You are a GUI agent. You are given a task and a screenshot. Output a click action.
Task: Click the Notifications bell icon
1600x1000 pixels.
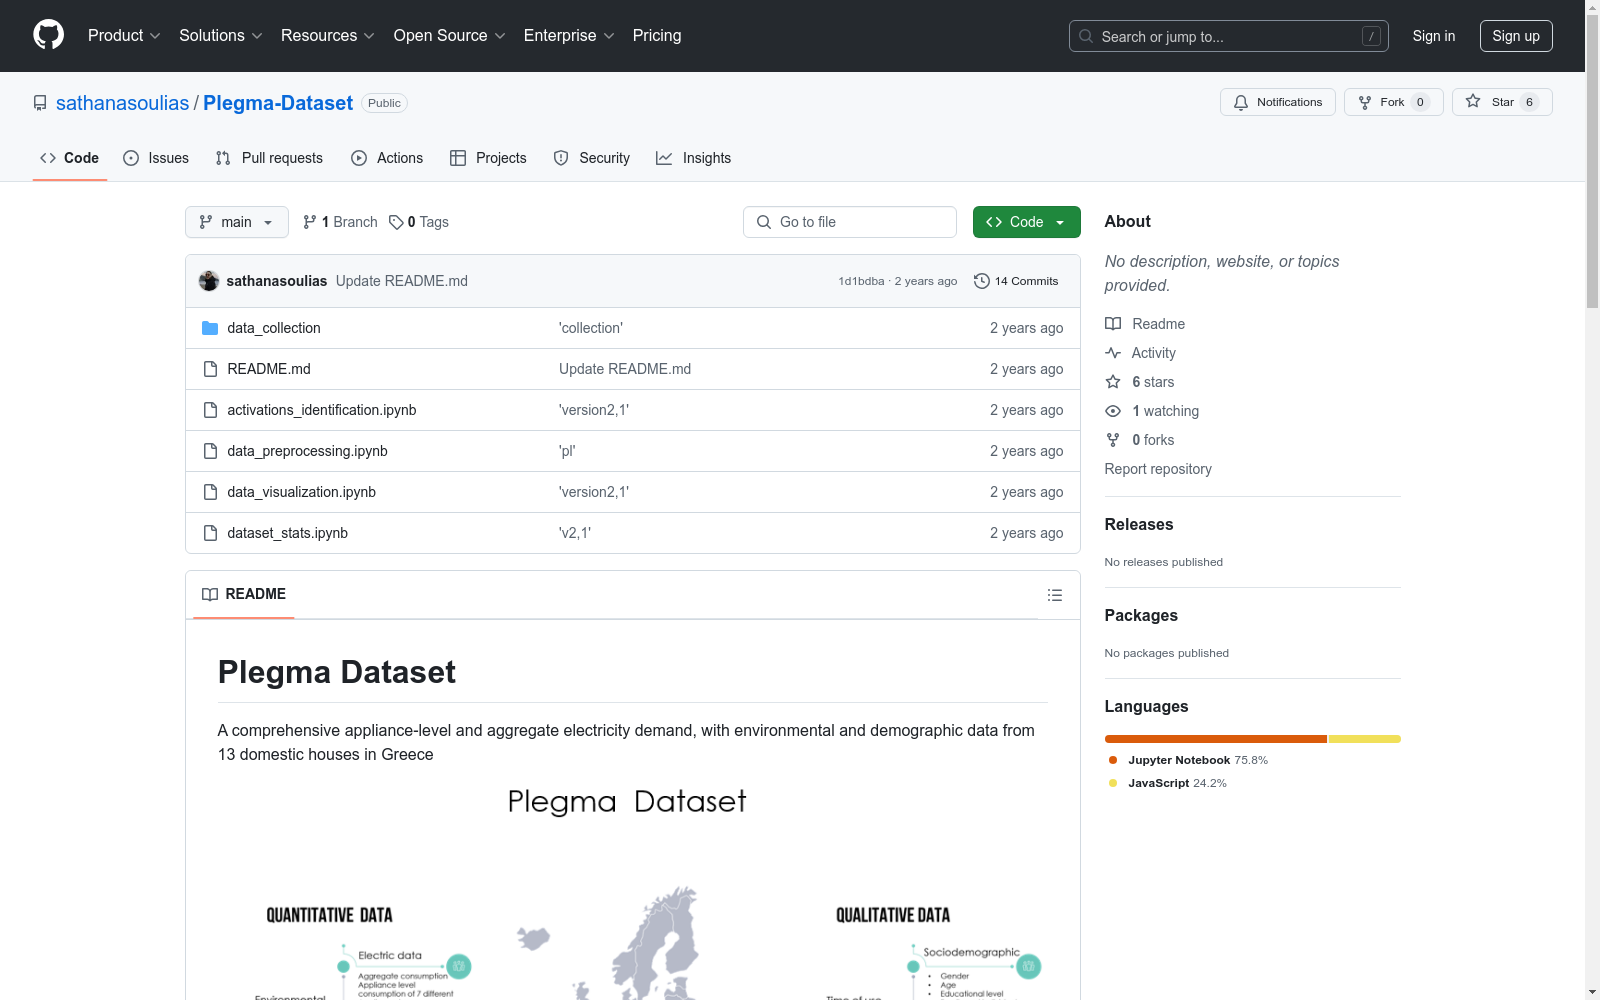coord(1241,102)
